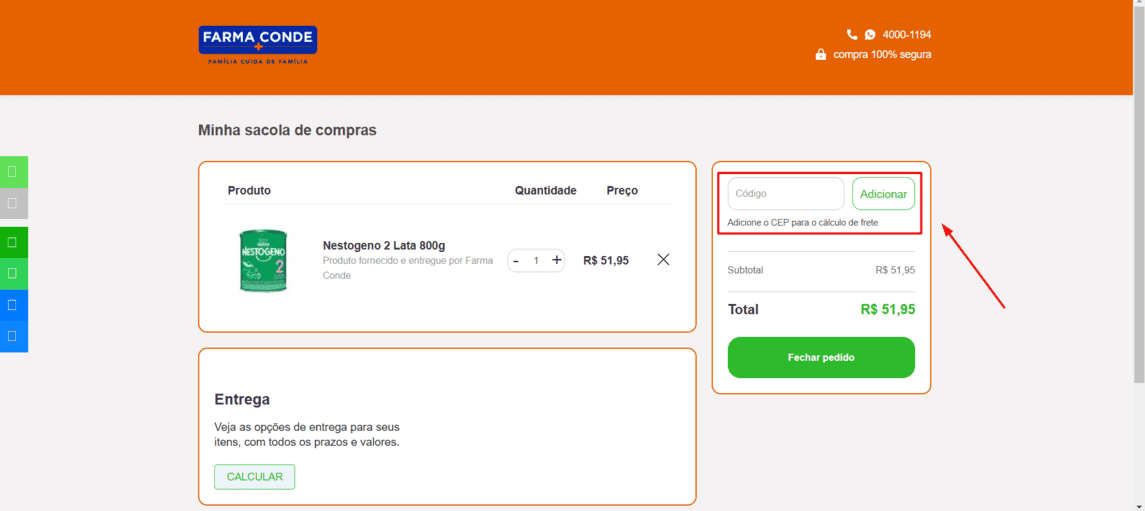Click the Farma Conde logo
The image size is (1145, 511).
tap(258, 45)
